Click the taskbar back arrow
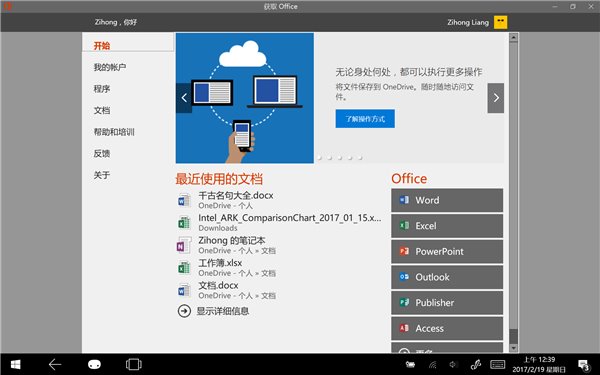The width and height of the screenshot is (600, 375). (x=55, y=364)
